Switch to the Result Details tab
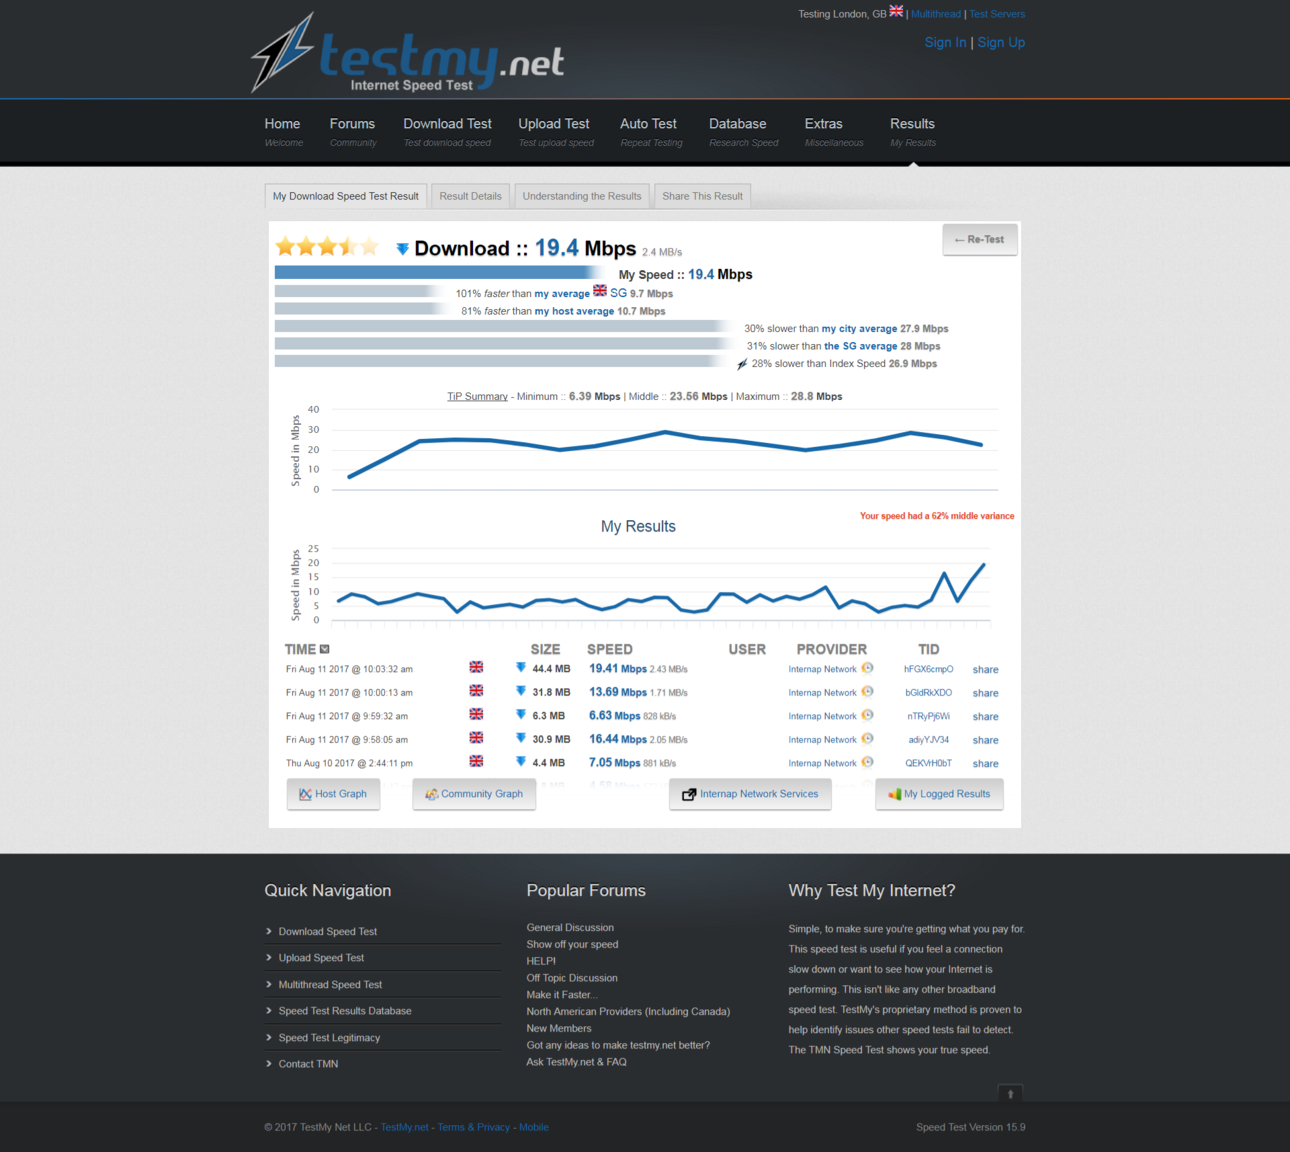The image size is (1290, 1152). pyautogui.click(x=470, y=196)
